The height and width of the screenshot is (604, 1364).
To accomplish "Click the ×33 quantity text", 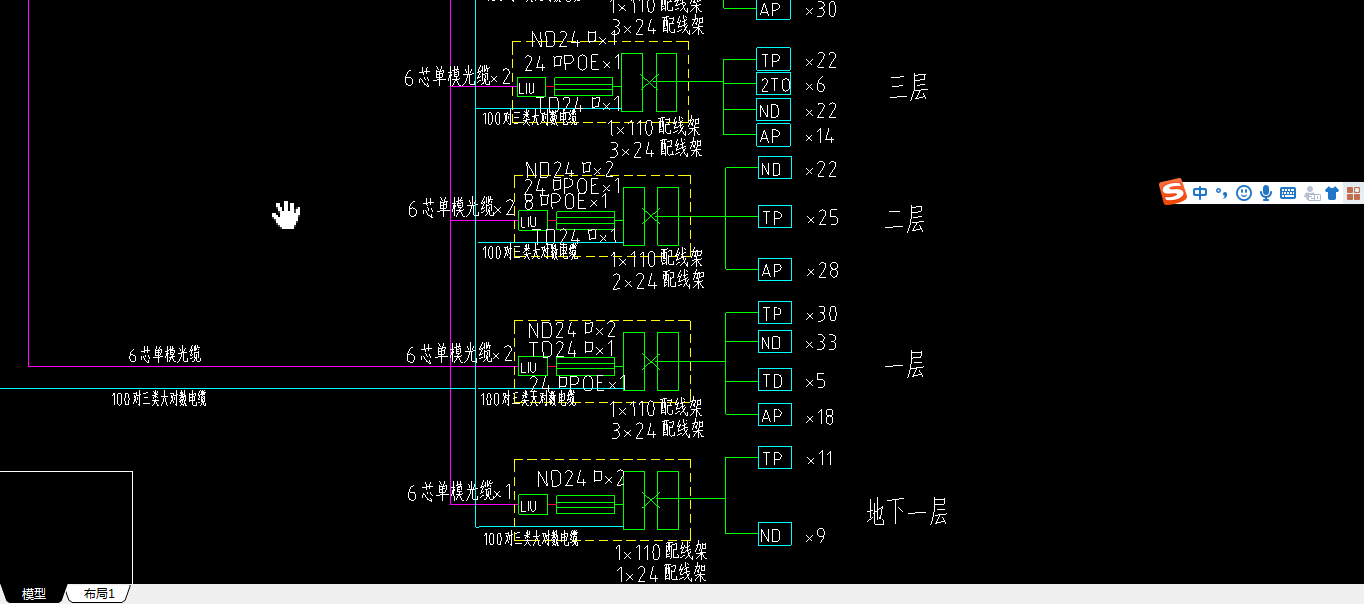I will pos(821,343).
